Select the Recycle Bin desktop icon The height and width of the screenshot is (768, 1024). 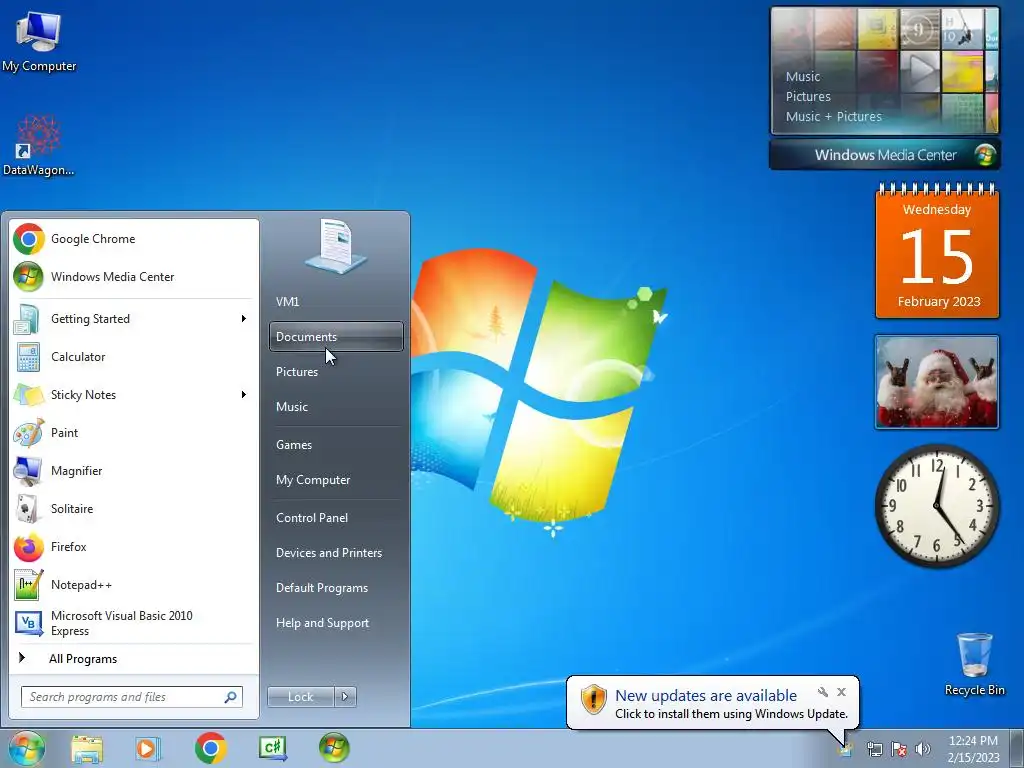coord(974,664)
